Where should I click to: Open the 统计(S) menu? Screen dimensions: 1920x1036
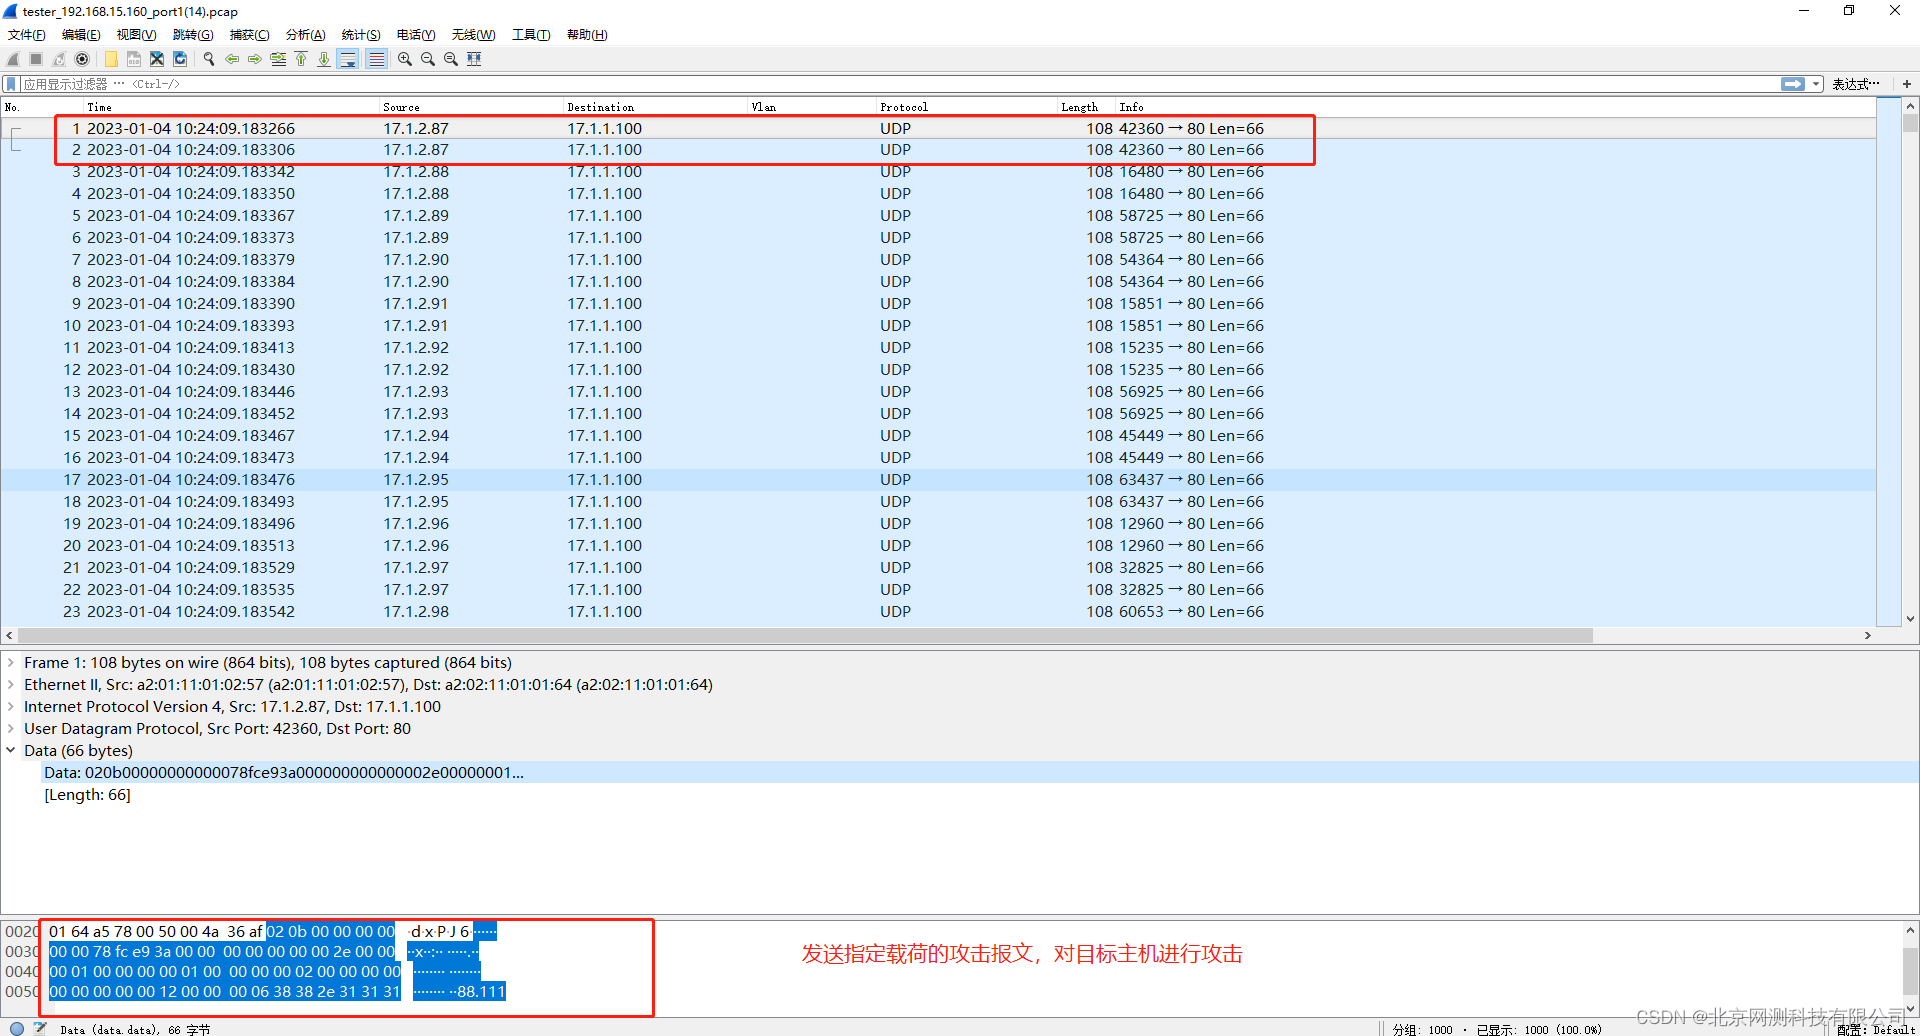tap(361, 35)
